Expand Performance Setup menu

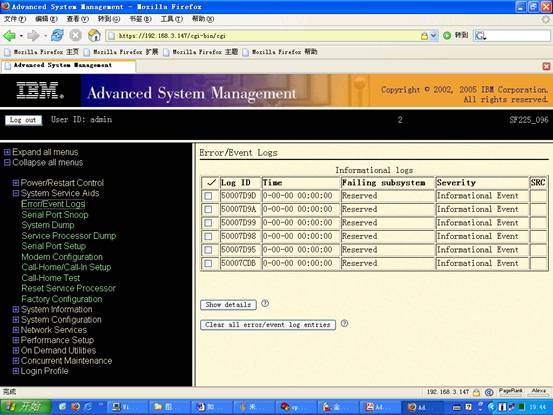coord(16,340)
